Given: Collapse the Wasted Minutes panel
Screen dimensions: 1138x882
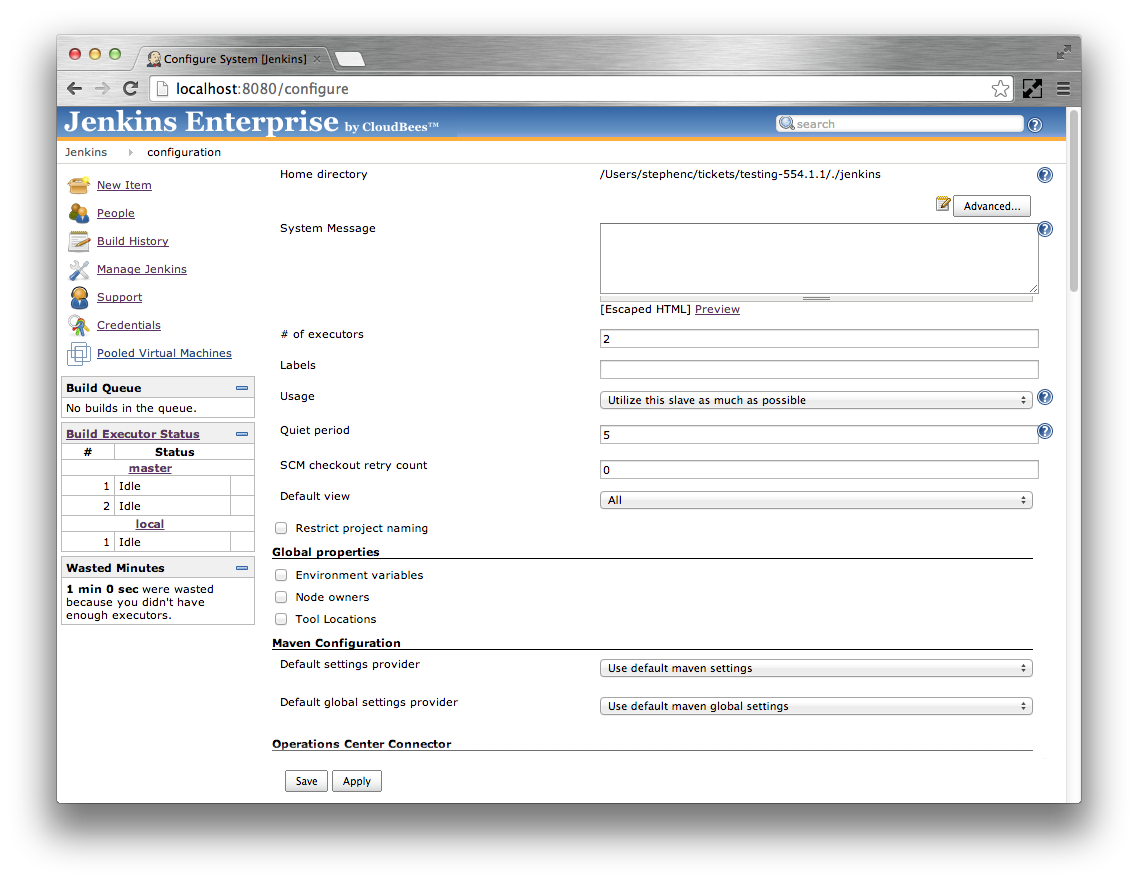Looking at the screenshot, I should 242,568.
